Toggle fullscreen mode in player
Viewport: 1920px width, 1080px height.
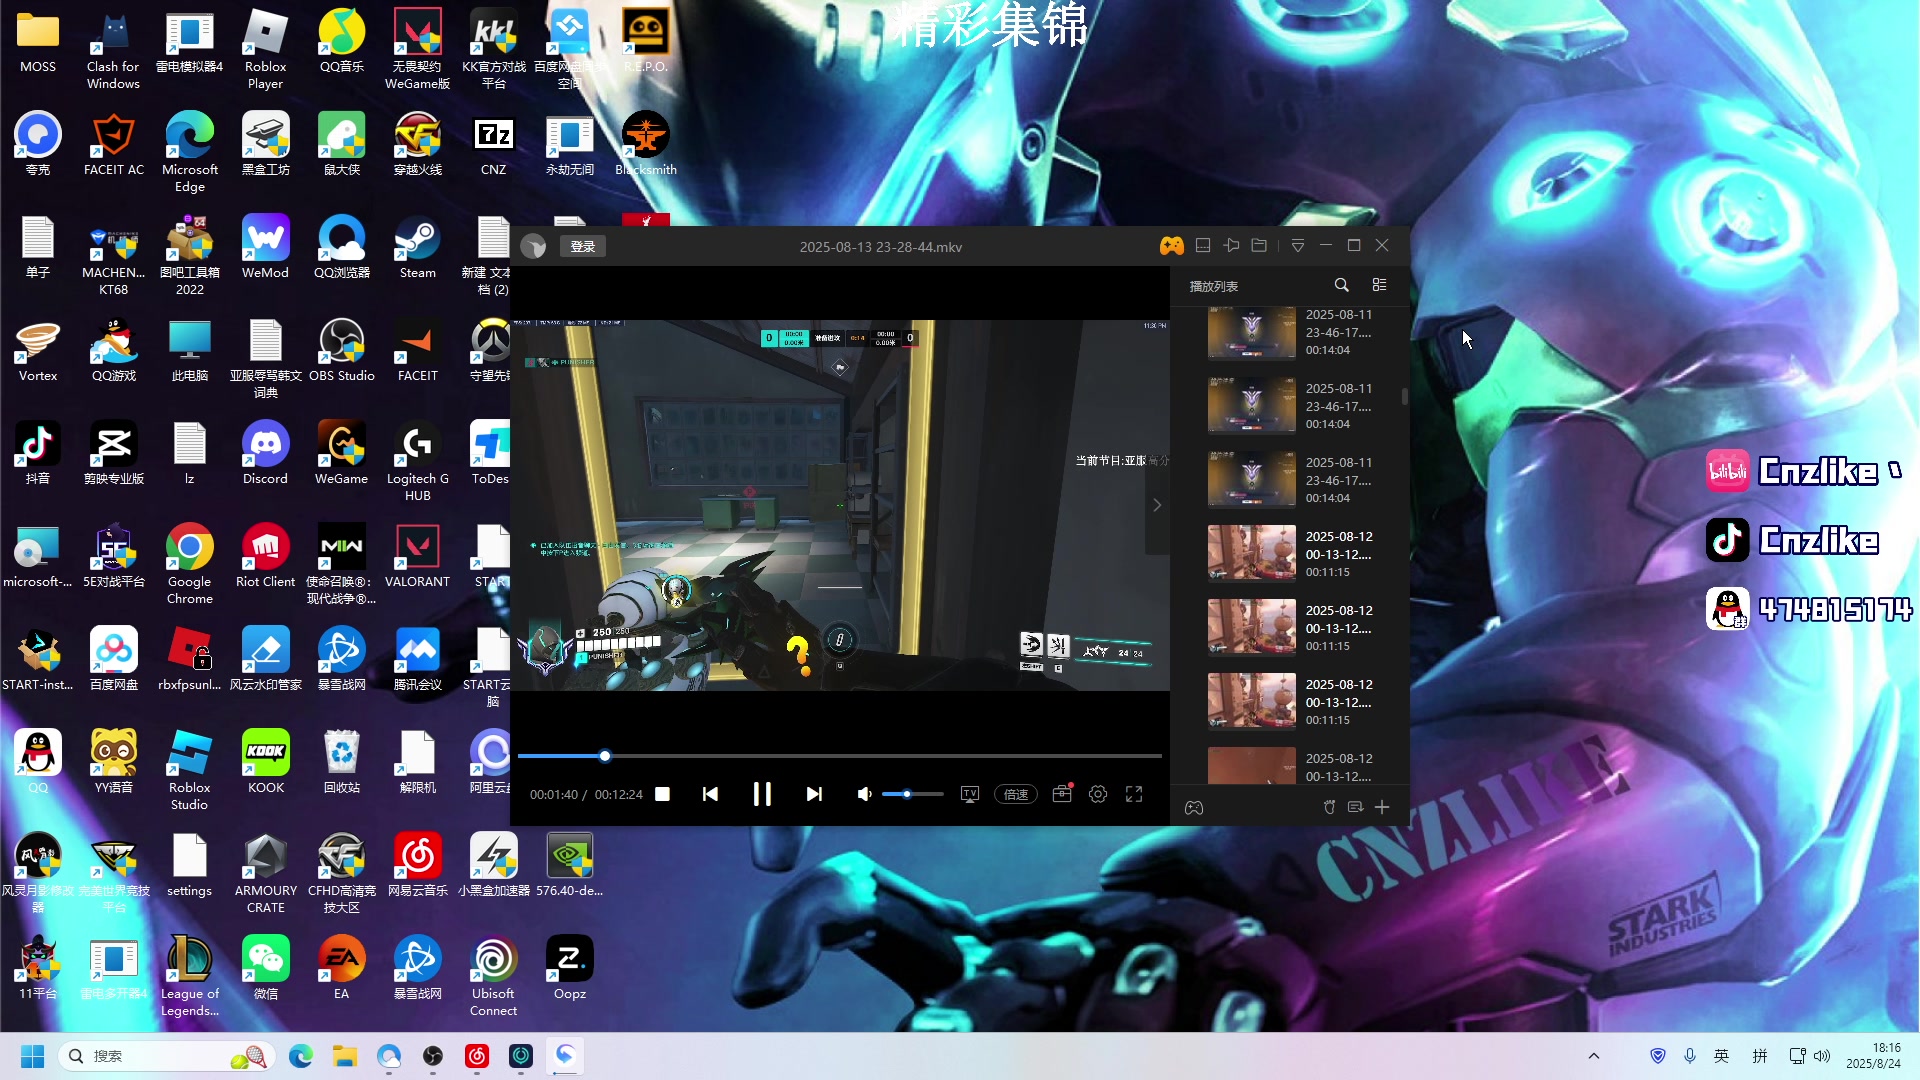[x=1134, y=794]
